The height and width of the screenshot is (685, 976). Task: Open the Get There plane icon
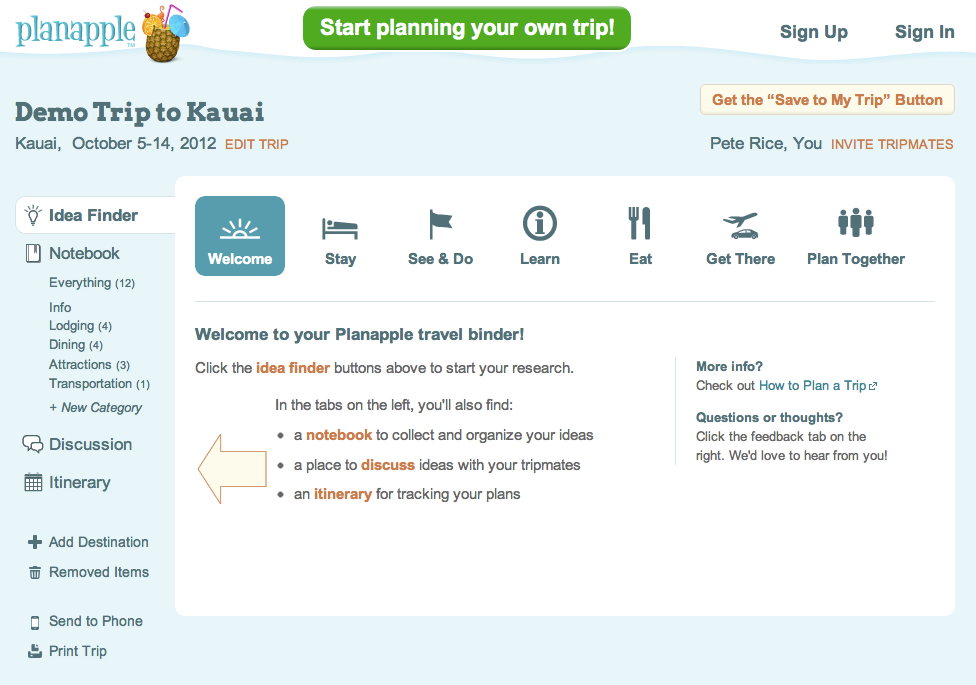coord(740,225)
